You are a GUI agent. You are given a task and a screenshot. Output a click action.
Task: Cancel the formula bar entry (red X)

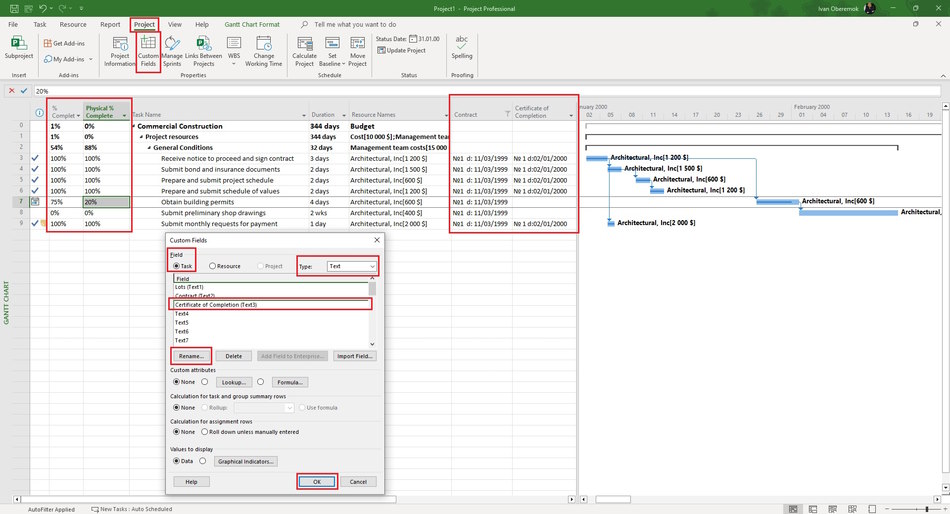12,91
